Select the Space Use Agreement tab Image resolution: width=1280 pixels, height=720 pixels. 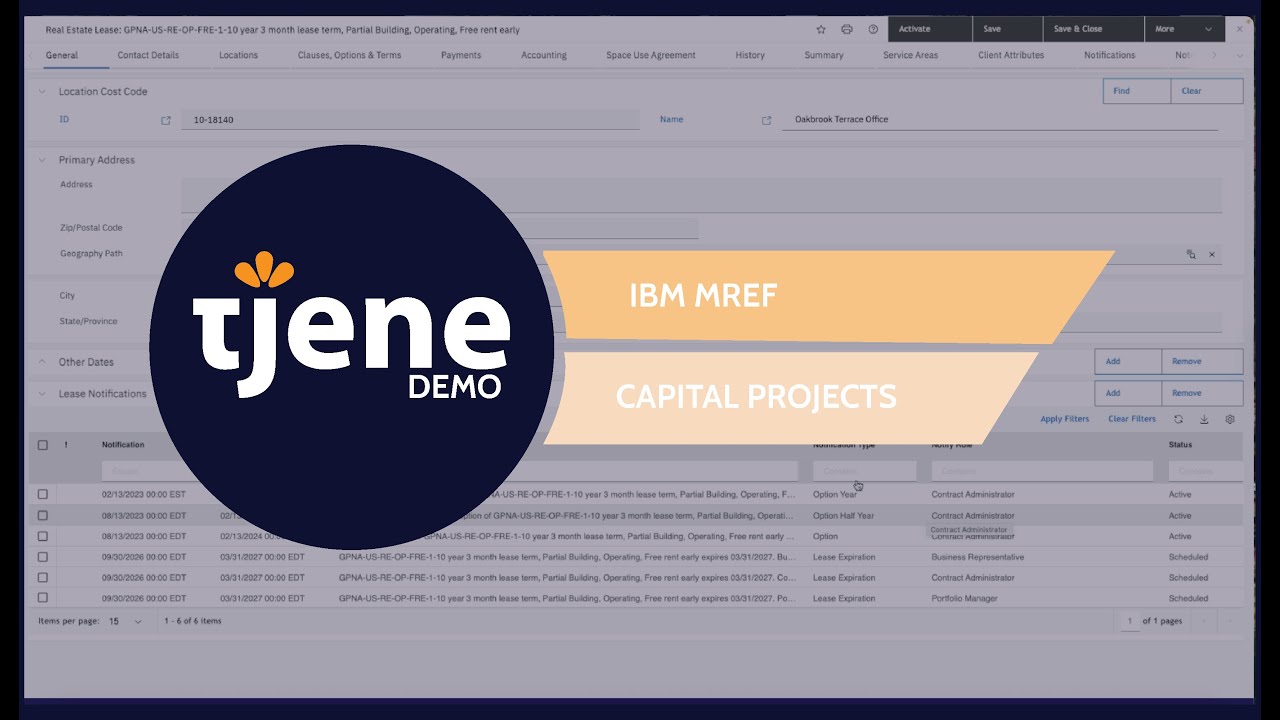coord(651,55)
